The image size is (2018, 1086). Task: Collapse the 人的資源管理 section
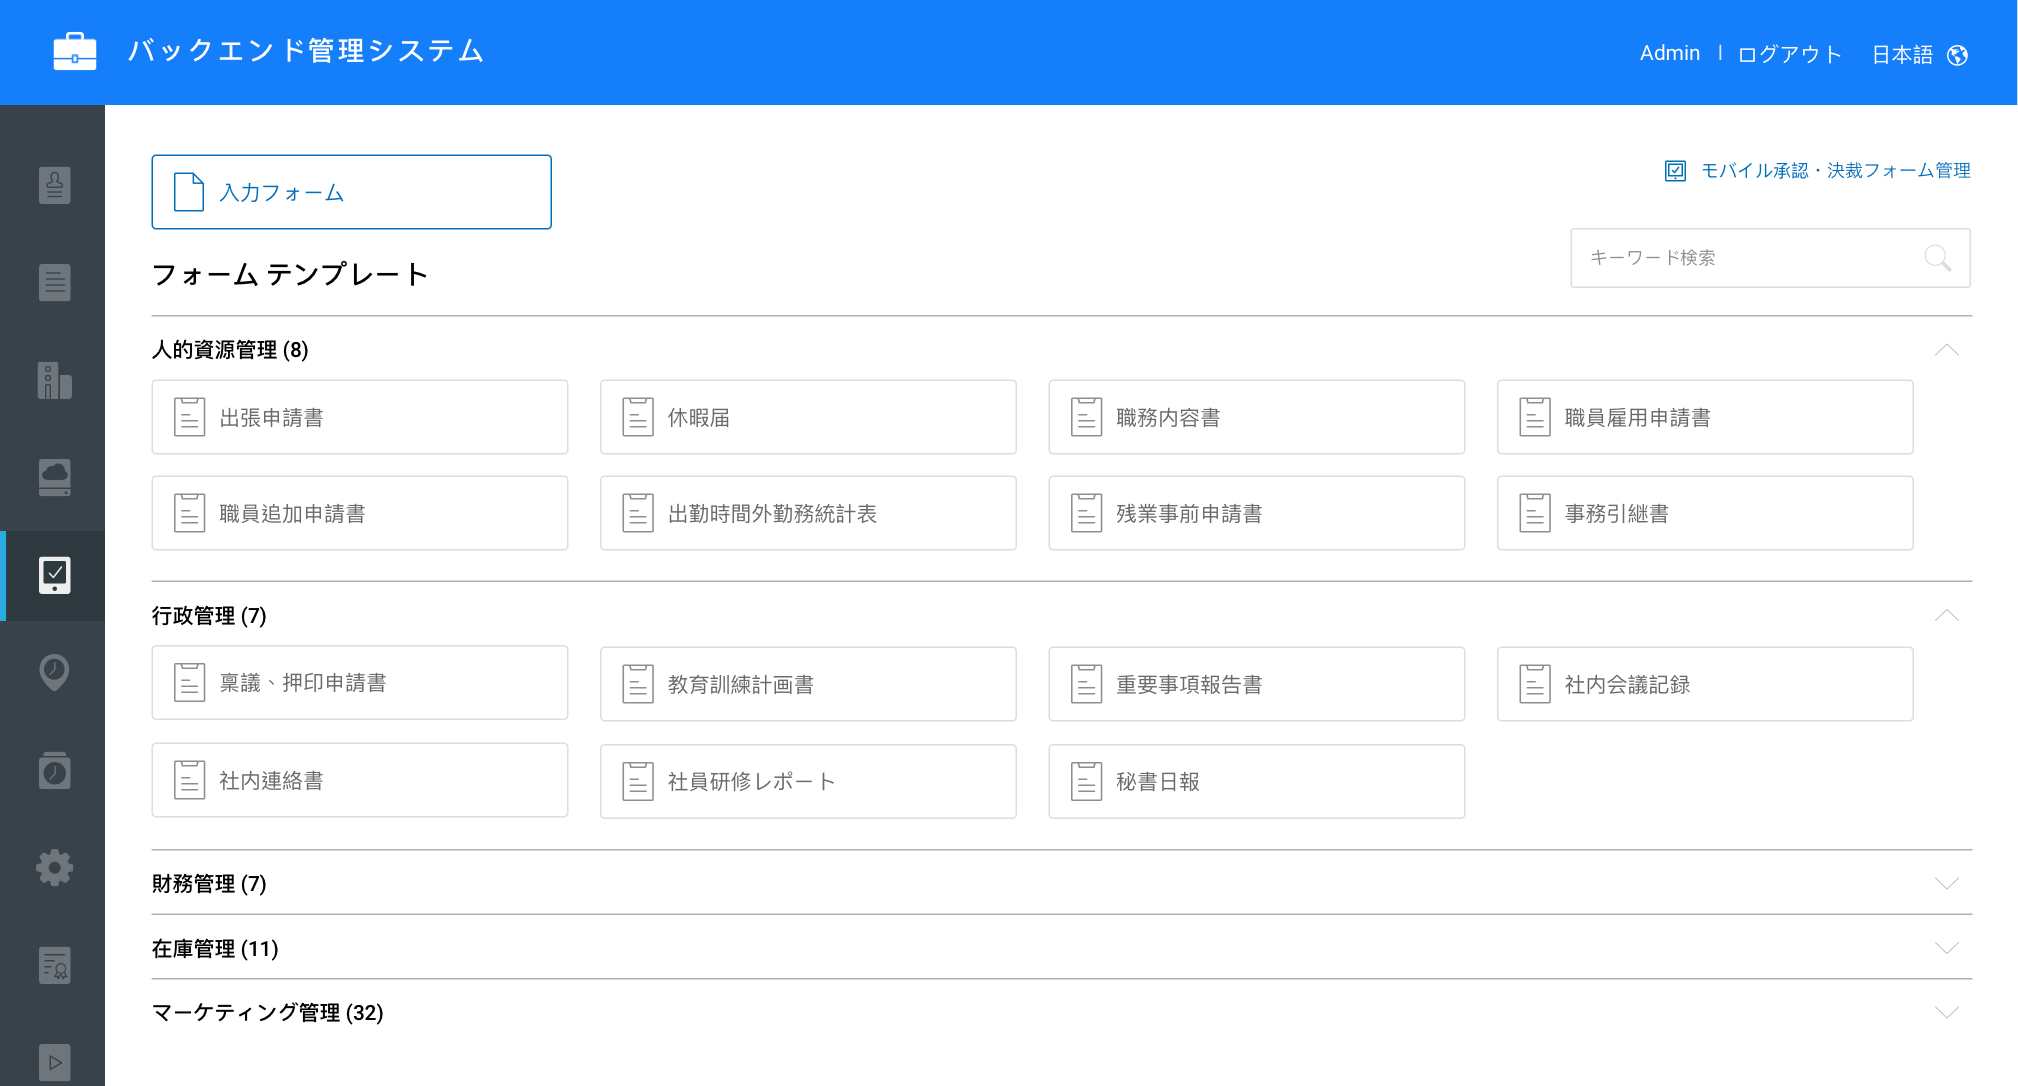(x=1946, y=350)
